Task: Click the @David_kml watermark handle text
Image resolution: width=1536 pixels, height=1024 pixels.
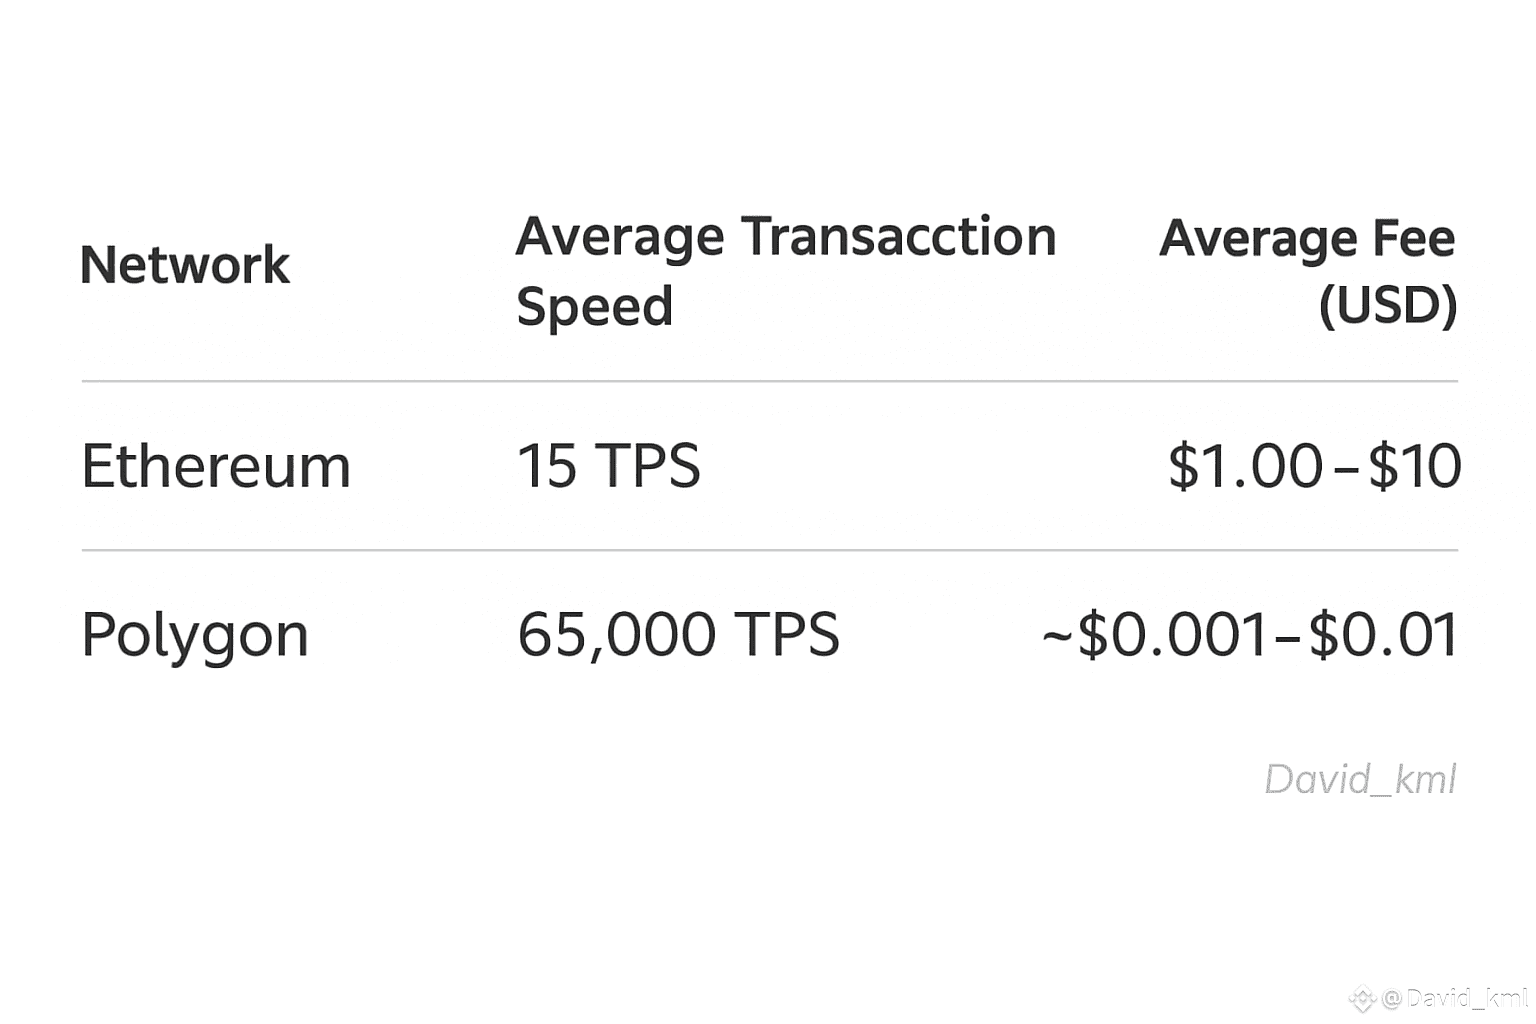Action: (x=1455, y=997)
